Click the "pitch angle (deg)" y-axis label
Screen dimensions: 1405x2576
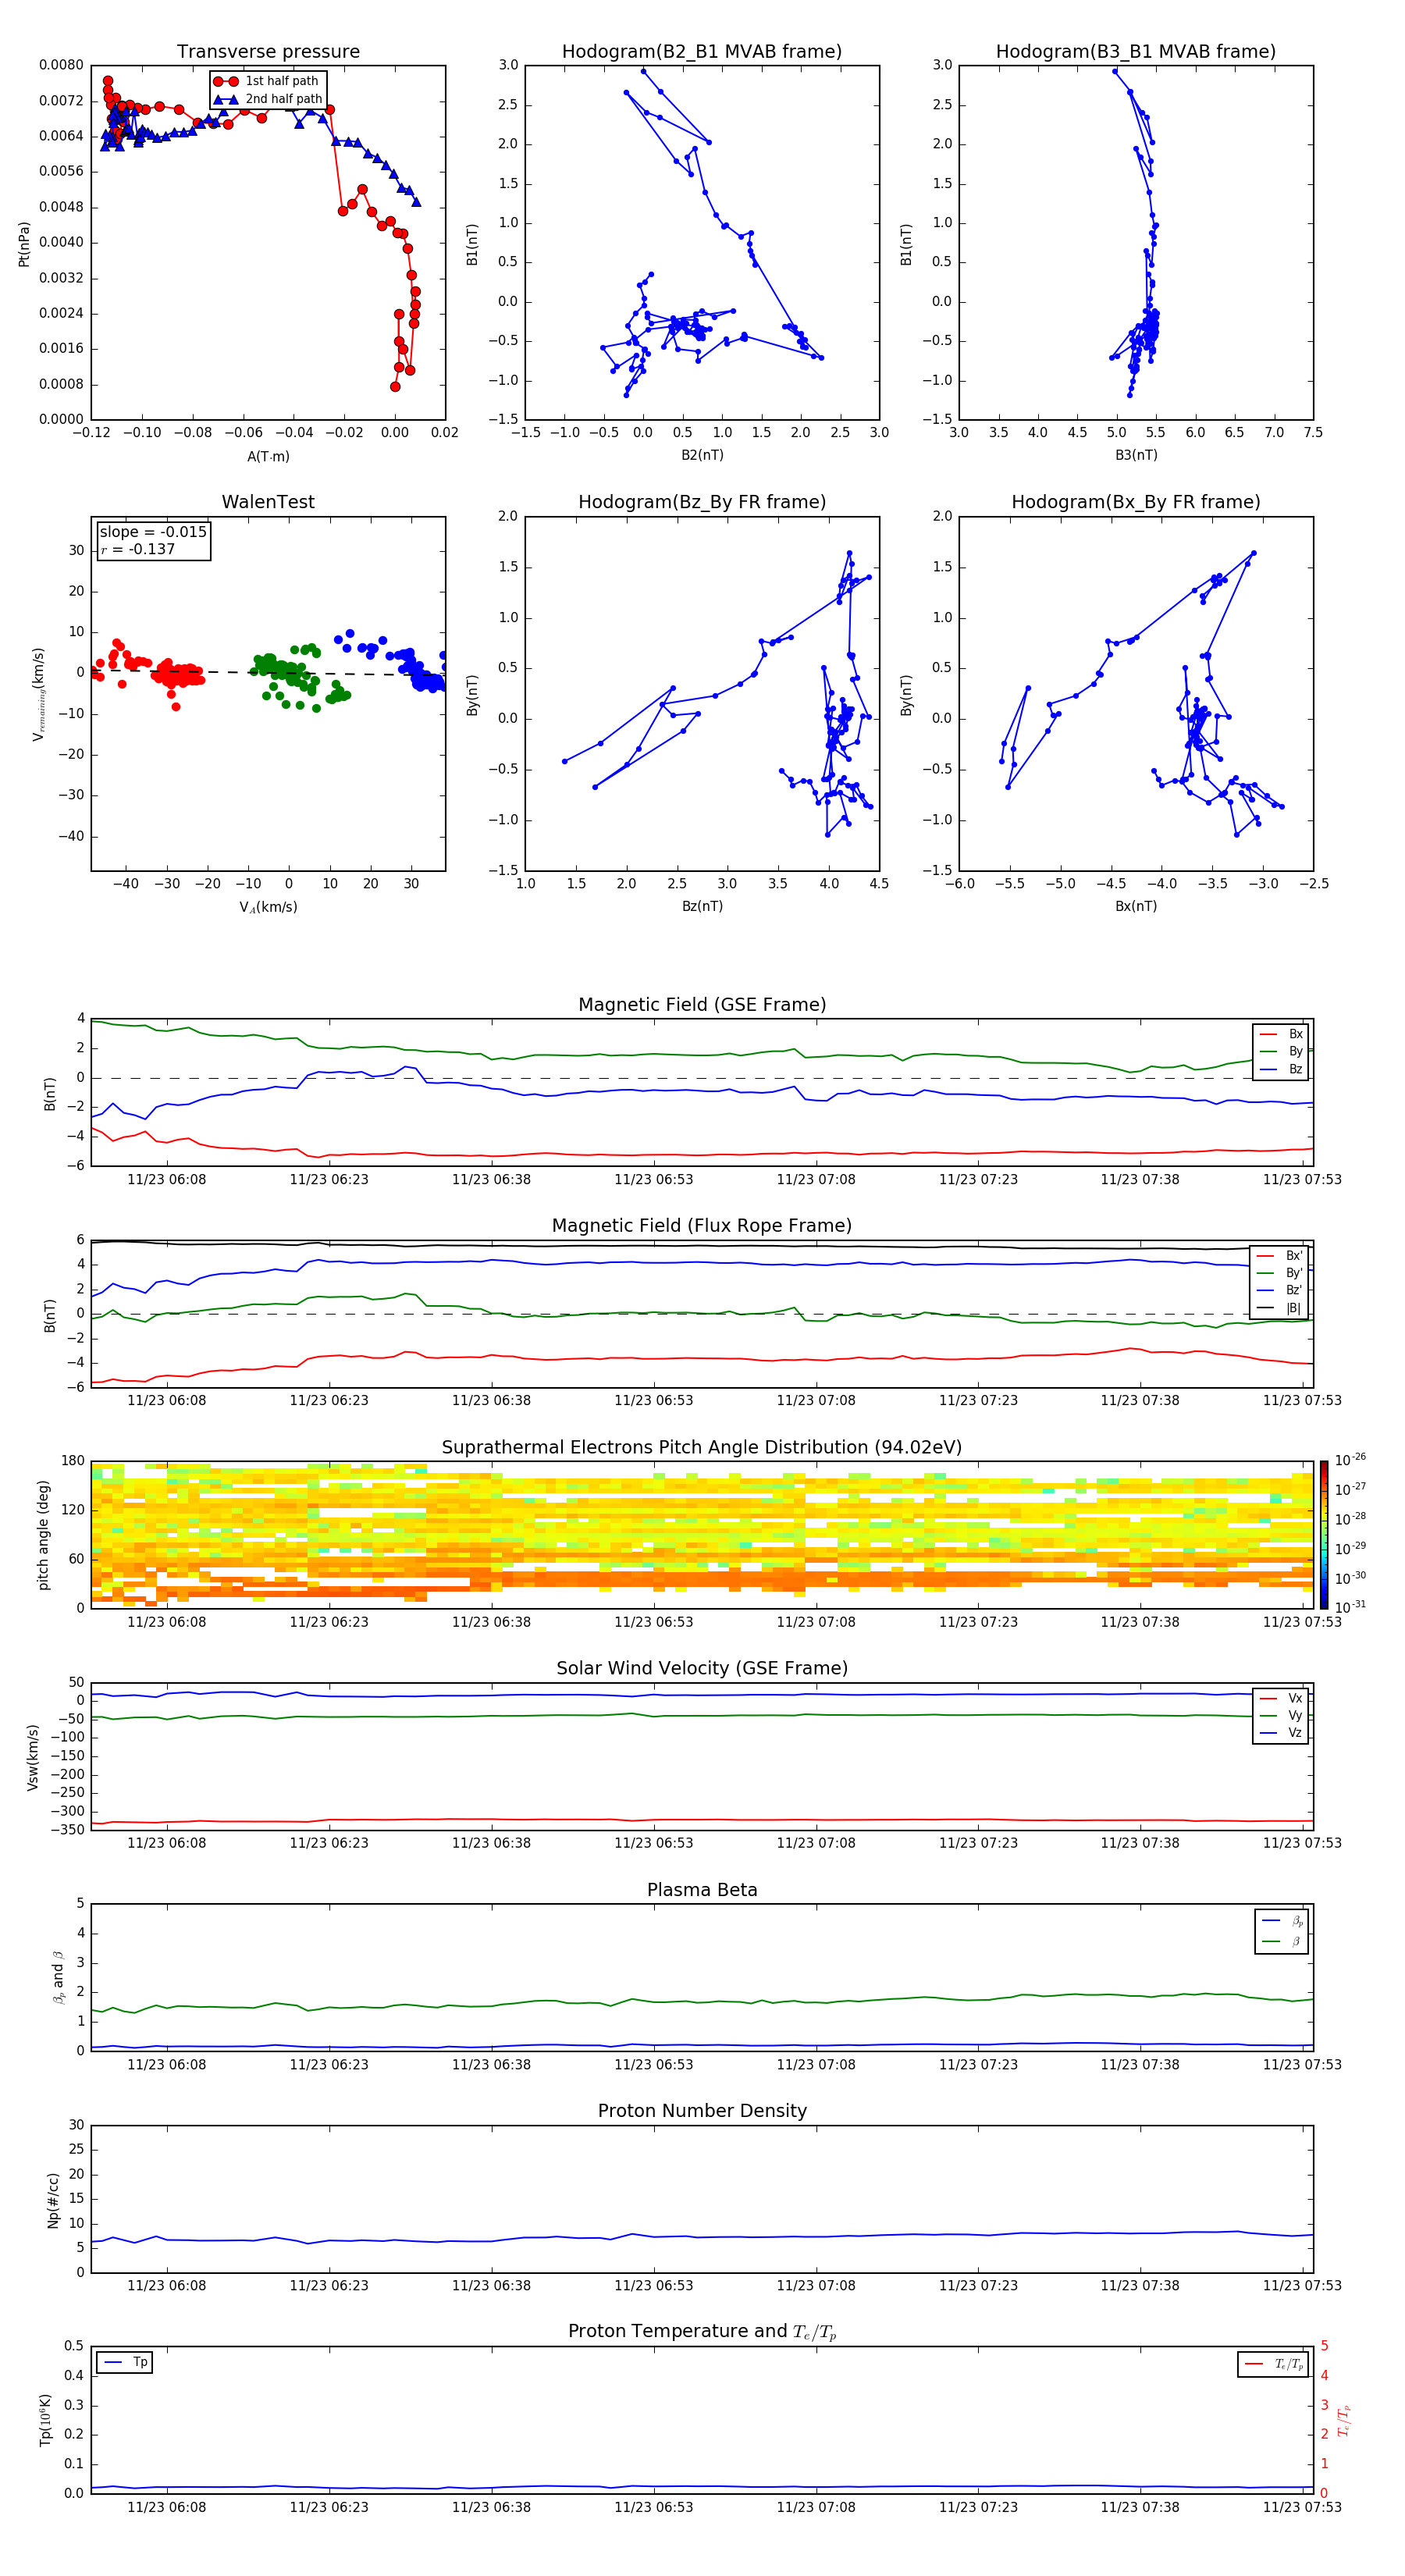(x=43, y=1535)
